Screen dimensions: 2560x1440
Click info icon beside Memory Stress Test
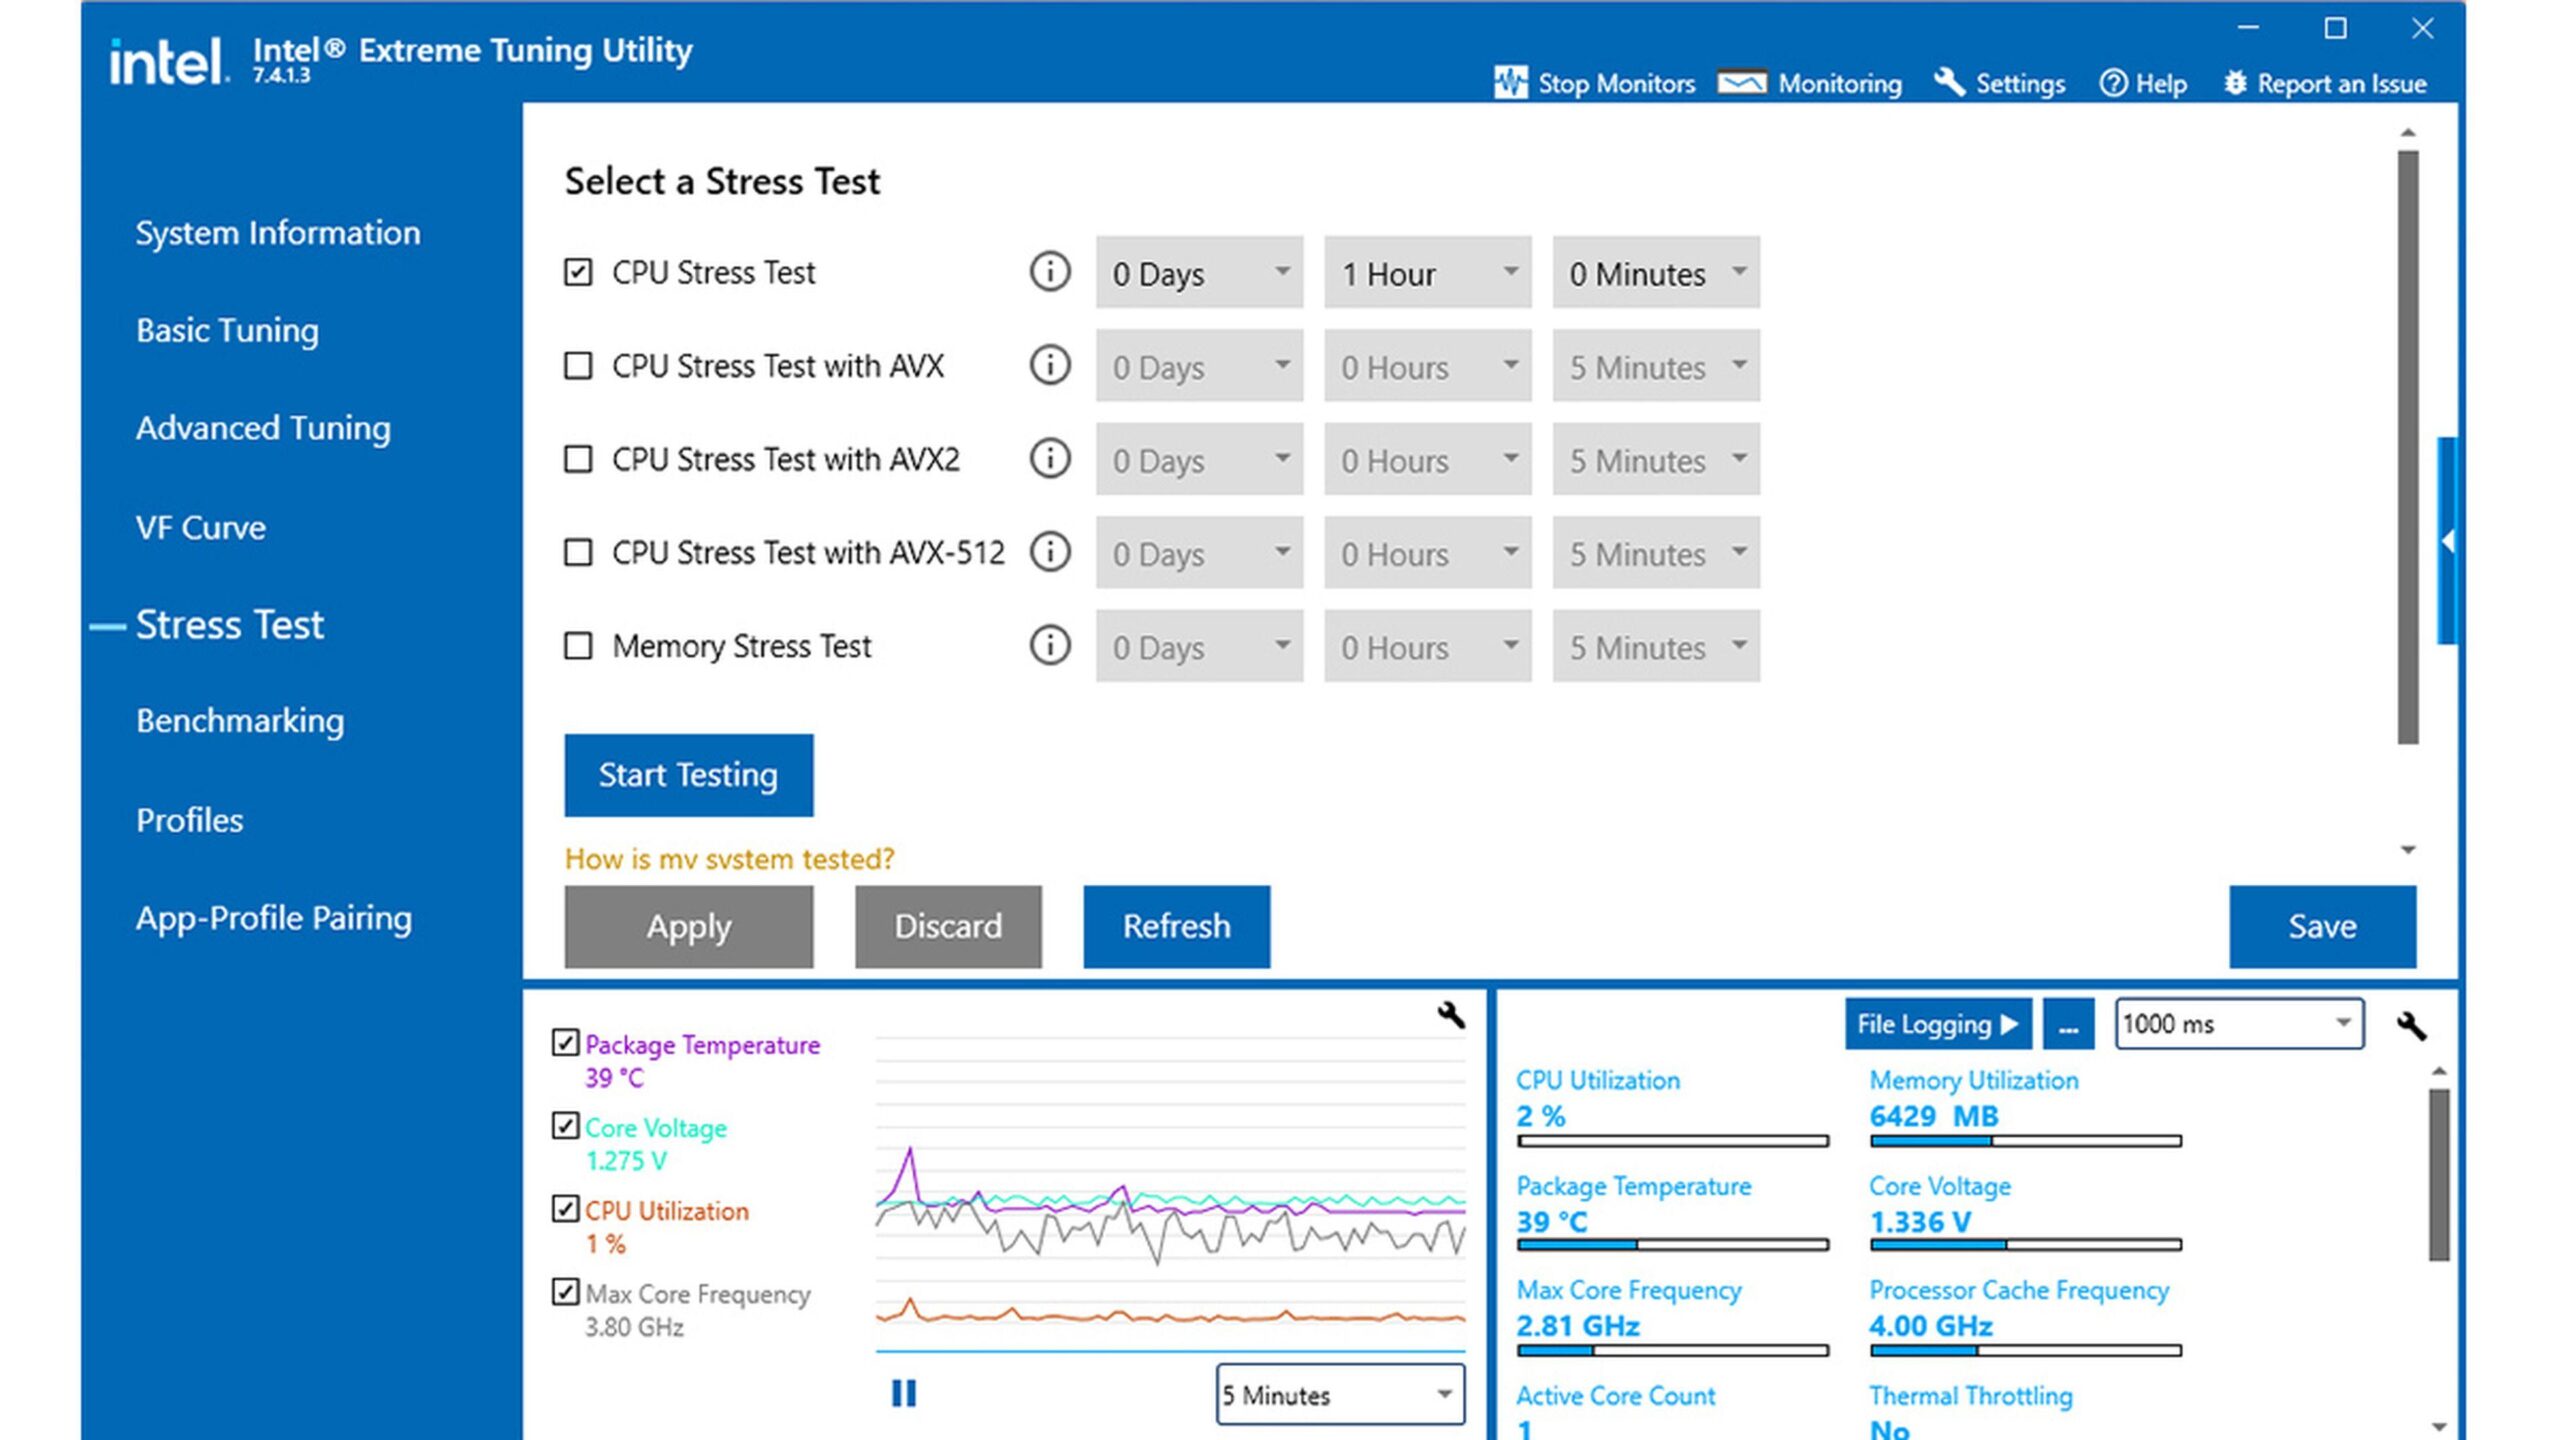pyautogui.click(x=1049, y=646)
